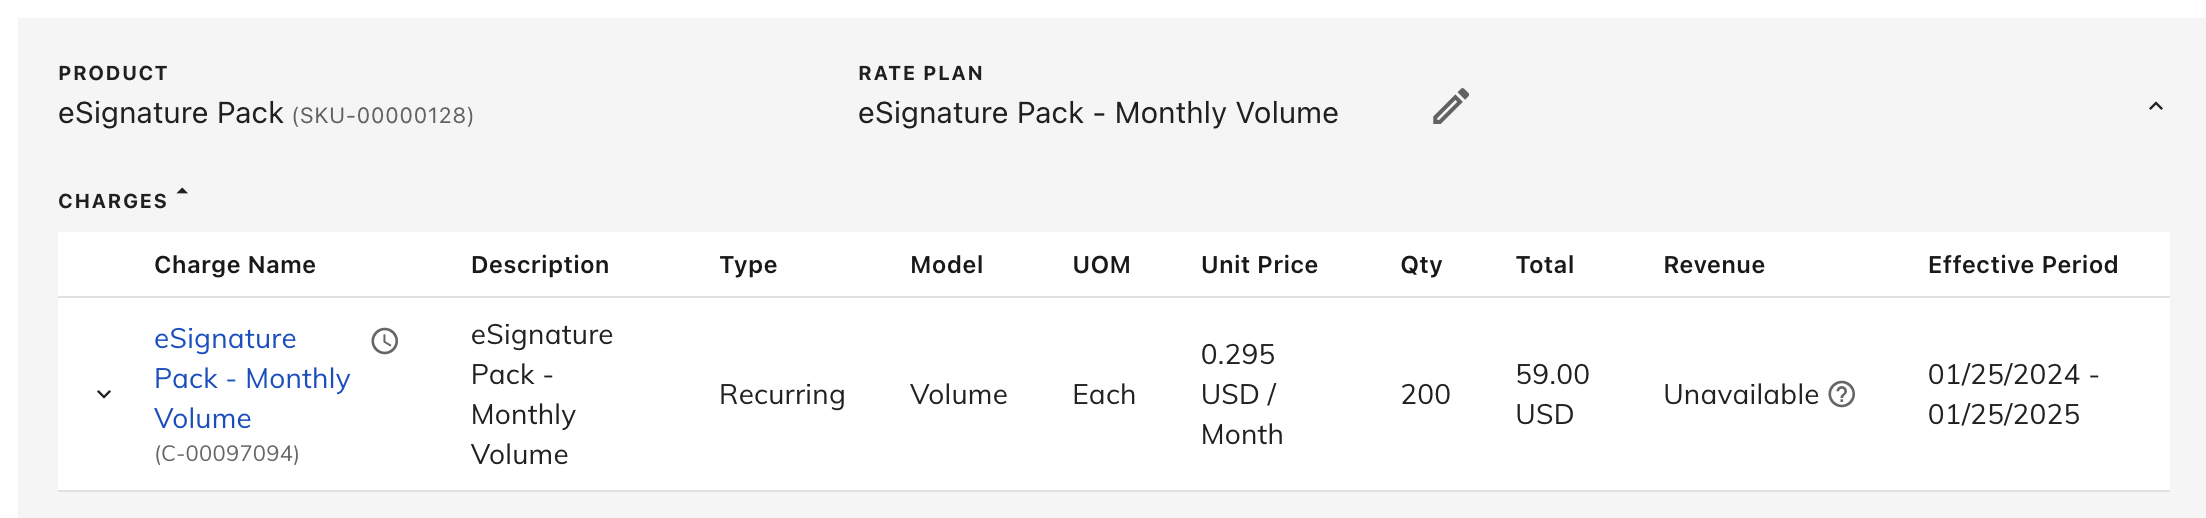Click the charge number C-00097094
The image size is (2206, 518).
227,454
